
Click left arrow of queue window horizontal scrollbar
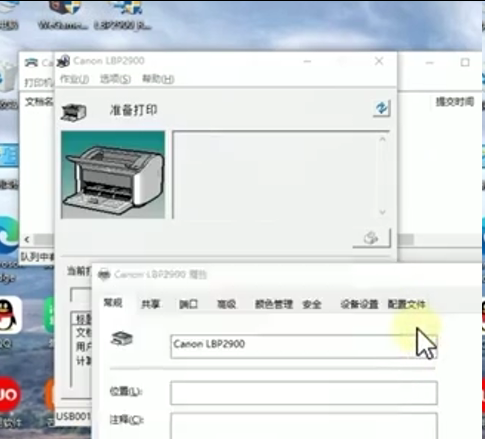click(x=27, y=239)
